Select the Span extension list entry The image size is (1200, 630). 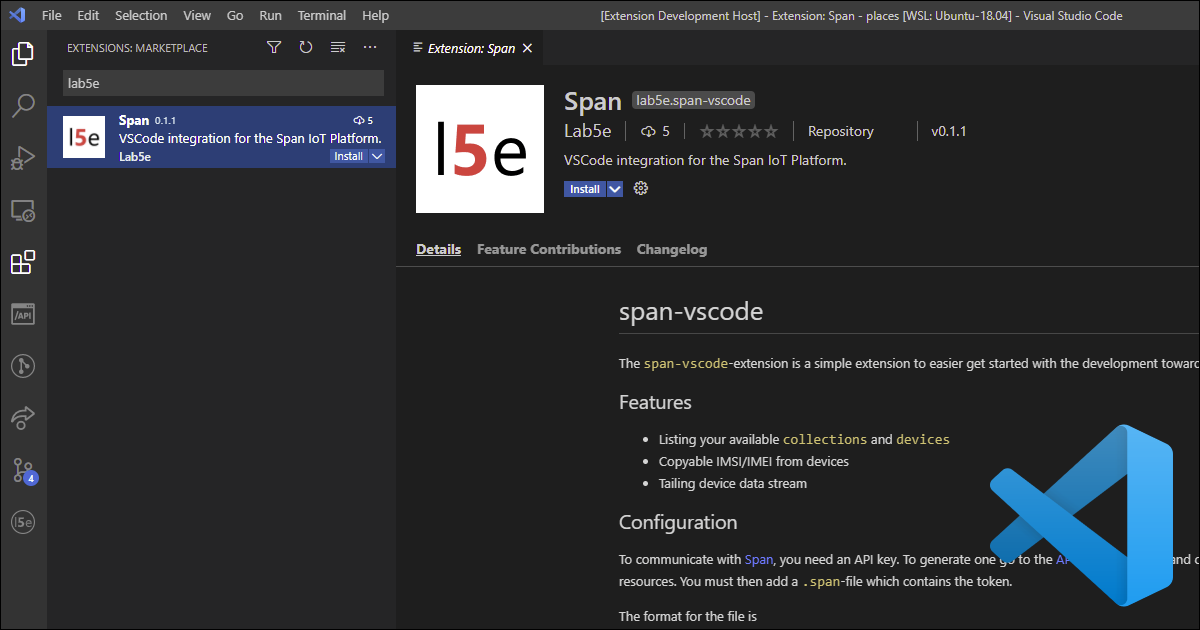(x=221, y=137)
